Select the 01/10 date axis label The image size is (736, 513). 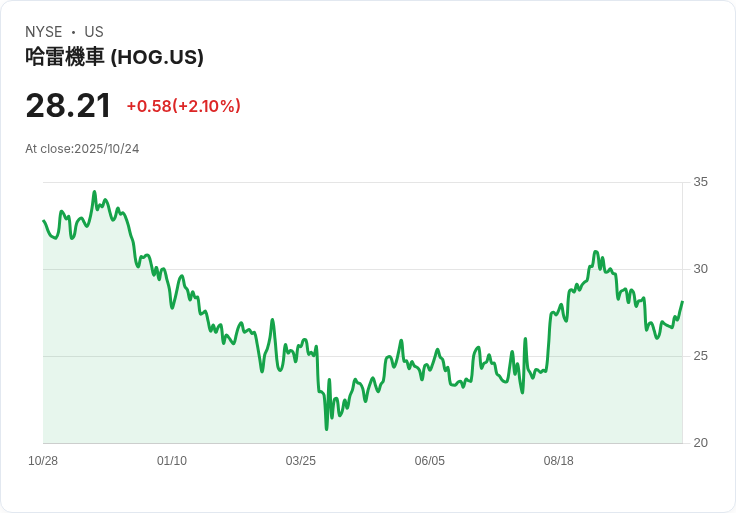point(172,461)
